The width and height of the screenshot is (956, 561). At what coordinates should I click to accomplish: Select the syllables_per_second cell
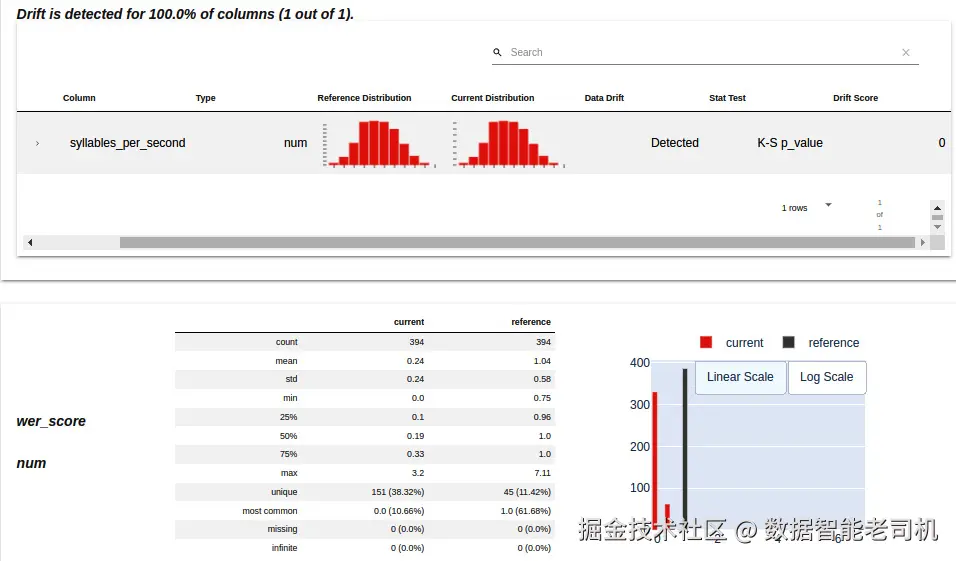tap(127, 143)
